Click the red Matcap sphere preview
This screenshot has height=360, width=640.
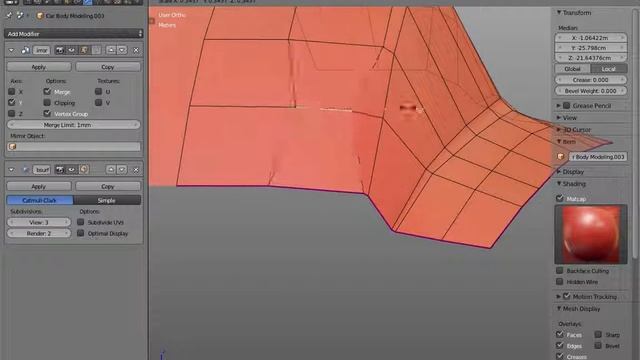[591, 234]
